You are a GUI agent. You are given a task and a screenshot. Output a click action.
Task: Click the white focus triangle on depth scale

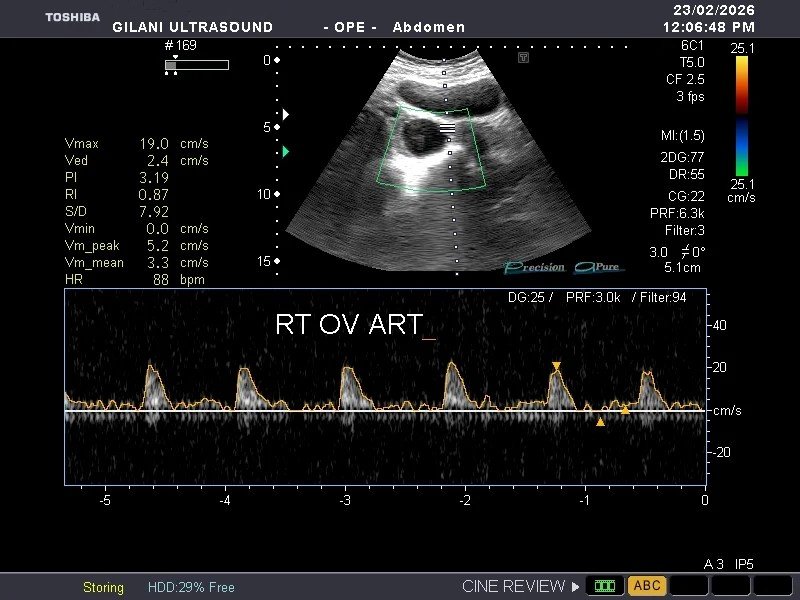click(x=286, y=114)
